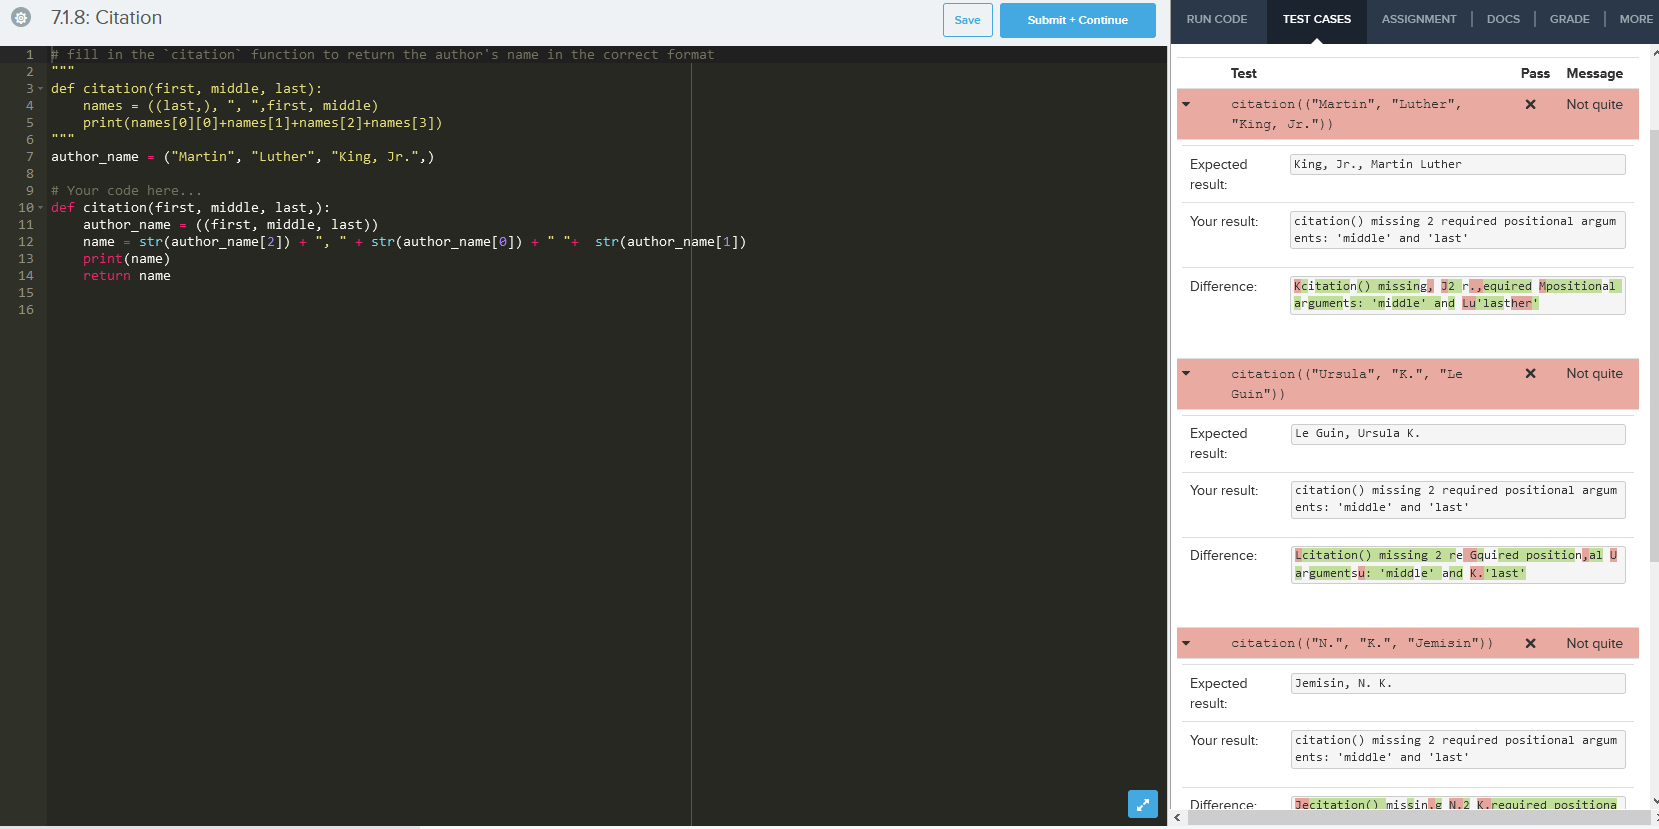Click the 'Test' column header
The width and height of the screenshot is (1659, 829).
click(1243, 73)
